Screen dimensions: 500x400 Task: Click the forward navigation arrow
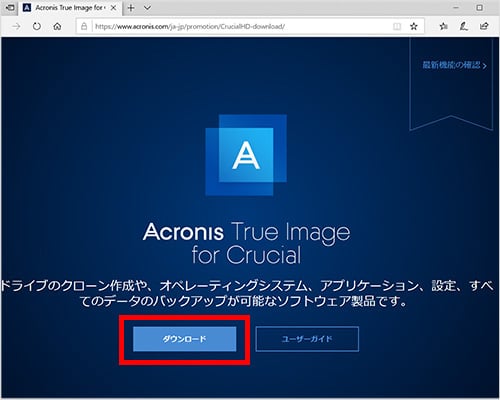pyautogui.click(x=16, y=26)
